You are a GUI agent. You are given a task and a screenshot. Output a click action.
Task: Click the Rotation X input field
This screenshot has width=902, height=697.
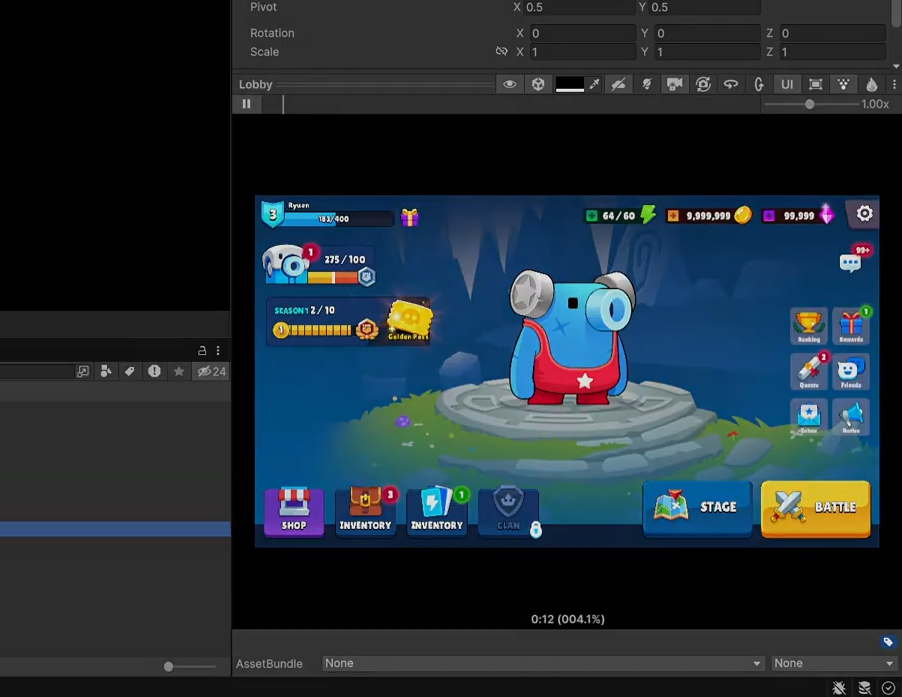580,33
